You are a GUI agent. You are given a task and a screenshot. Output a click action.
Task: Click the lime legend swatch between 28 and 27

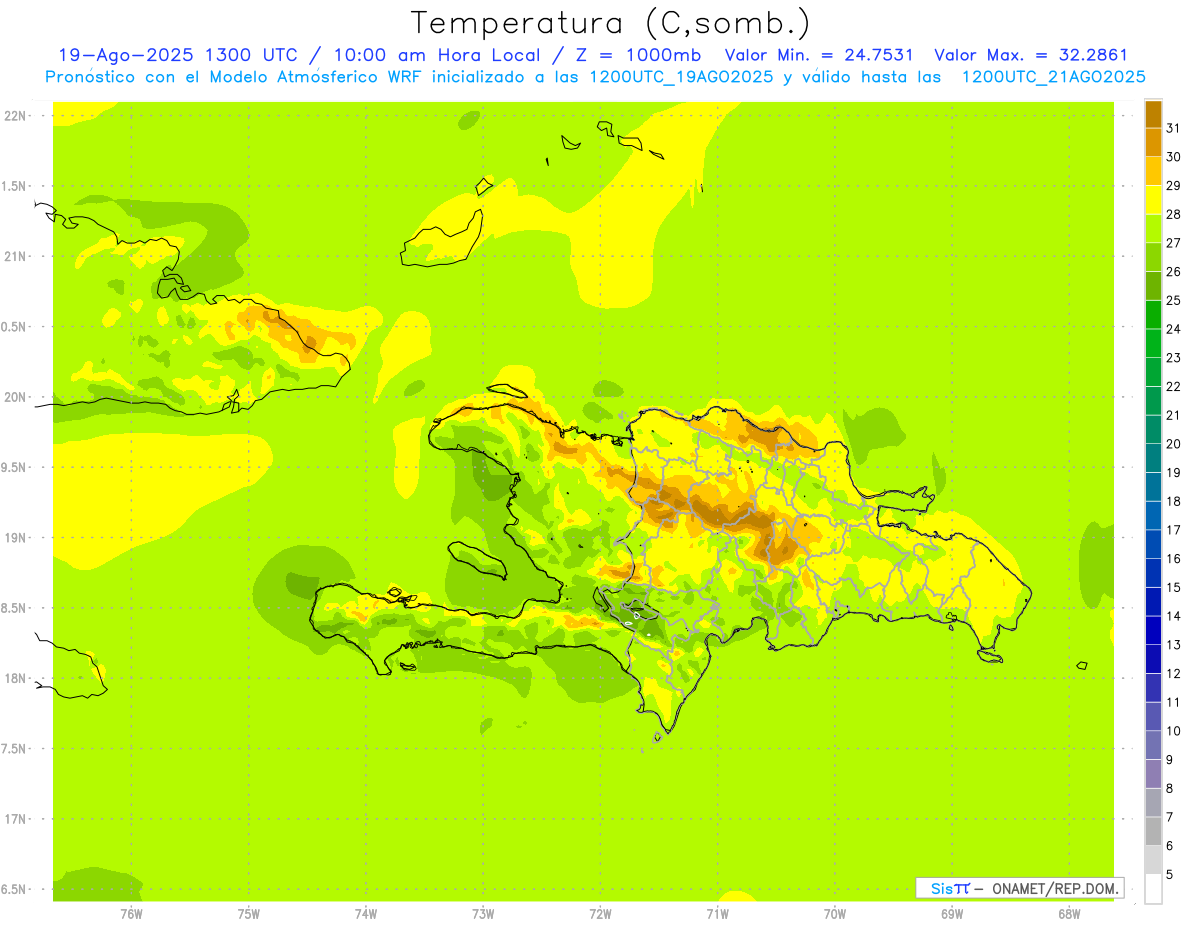[1153, 228]
